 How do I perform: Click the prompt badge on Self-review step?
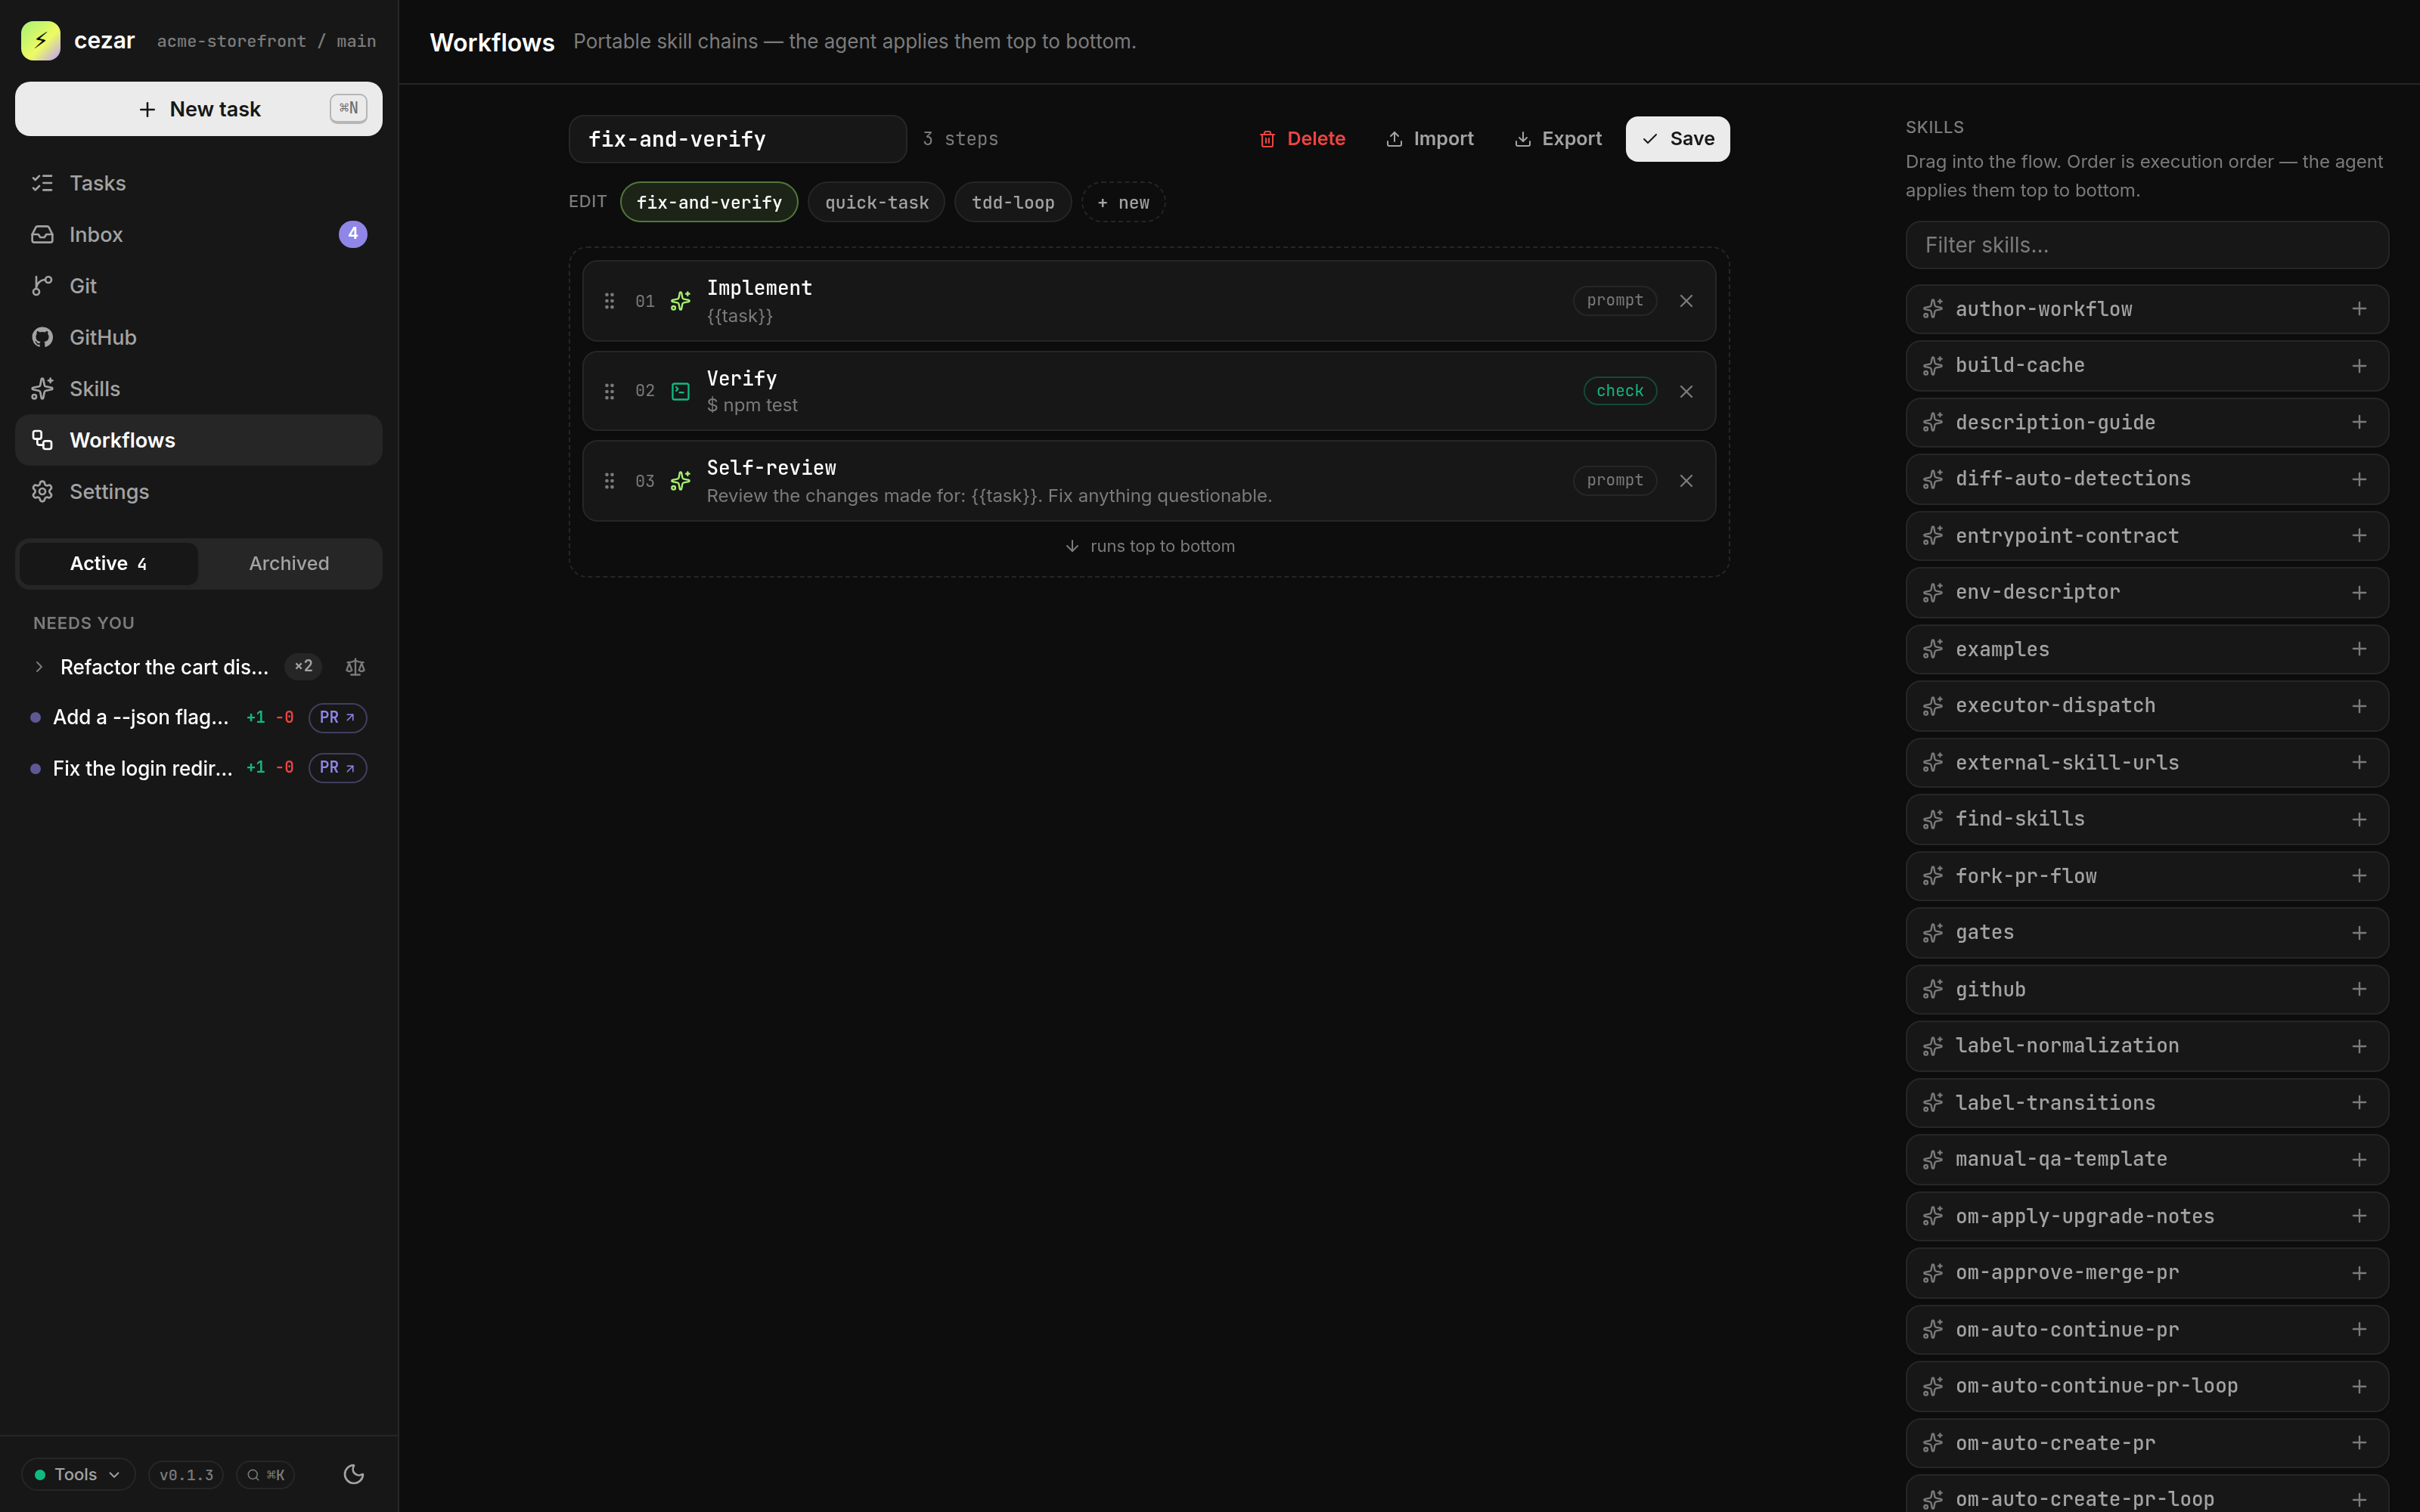[1614, 481]
